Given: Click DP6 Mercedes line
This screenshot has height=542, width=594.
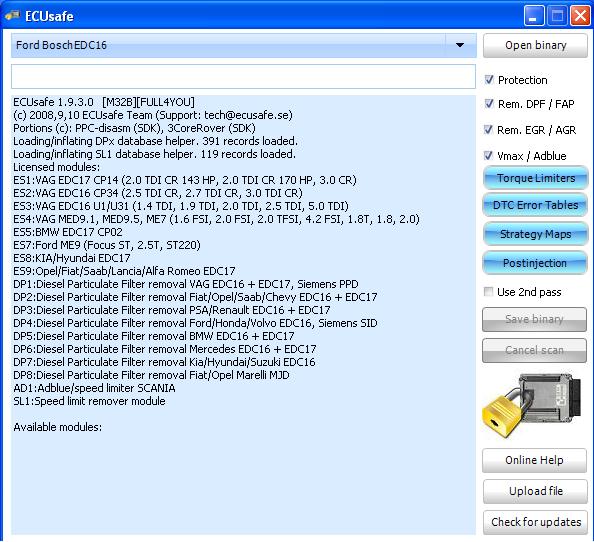Looking at the screenshot, I should point(164,349).
